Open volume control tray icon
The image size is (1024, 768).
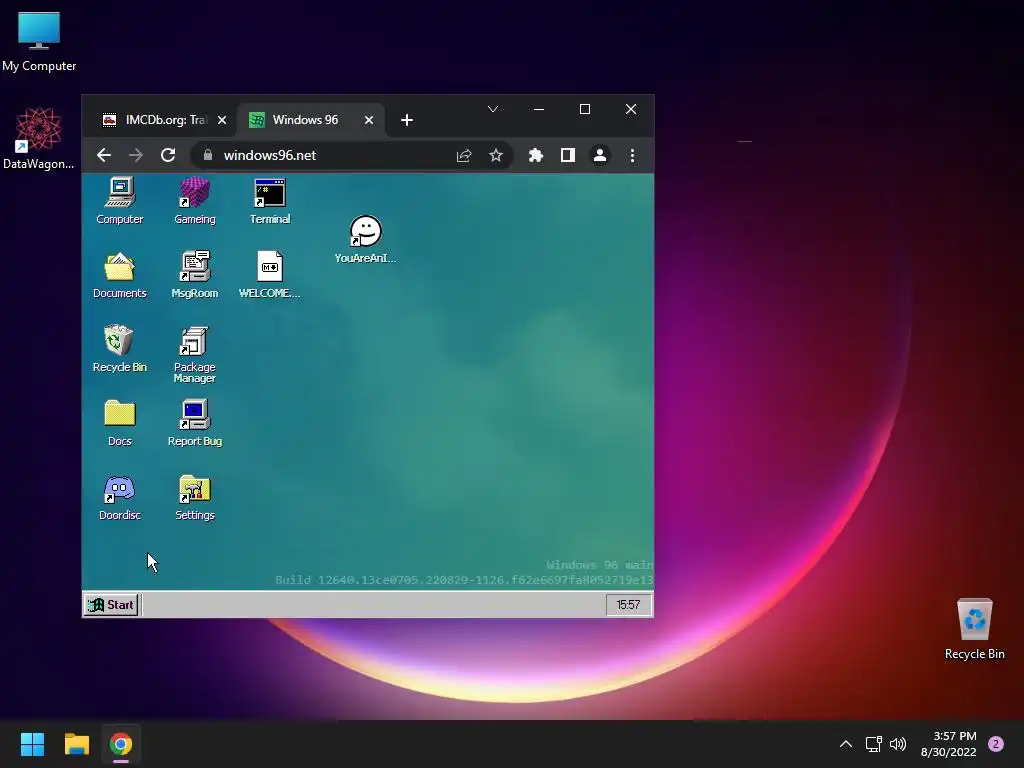pos(898,744)
